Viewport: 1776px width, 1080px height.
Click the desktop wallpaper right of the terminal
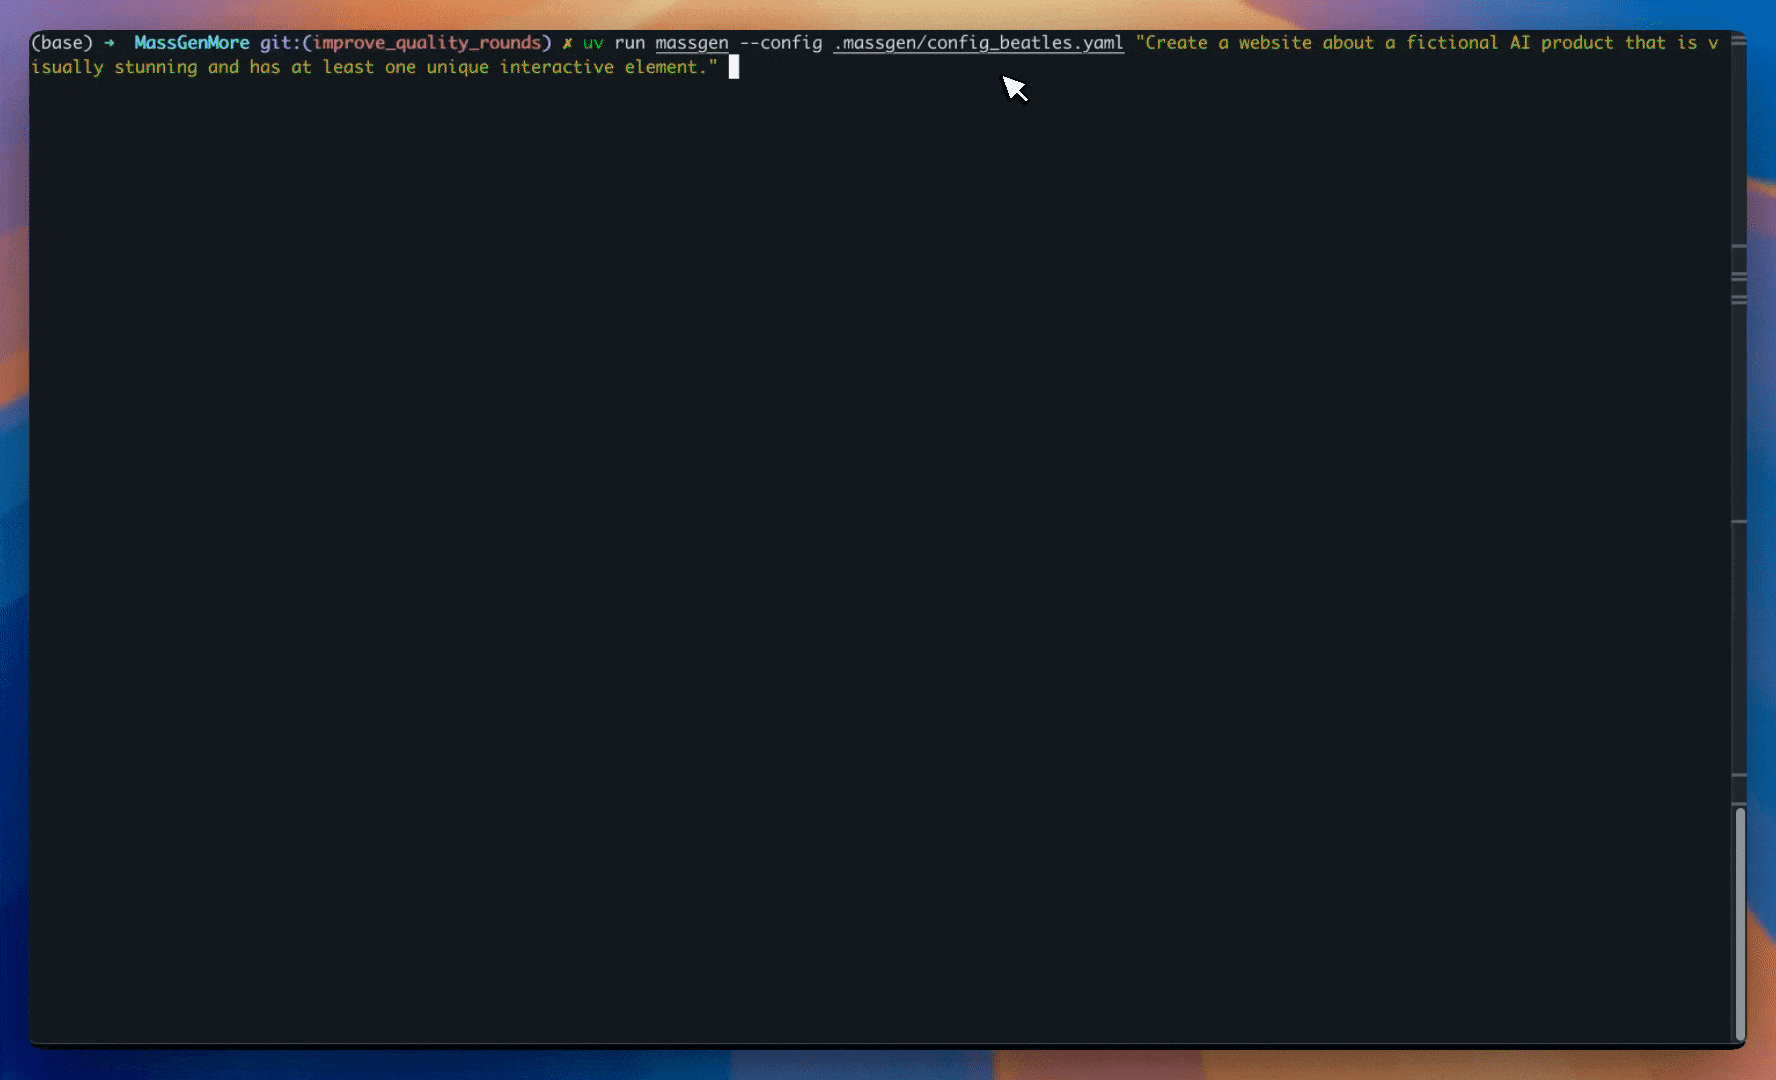[1761, 600]
